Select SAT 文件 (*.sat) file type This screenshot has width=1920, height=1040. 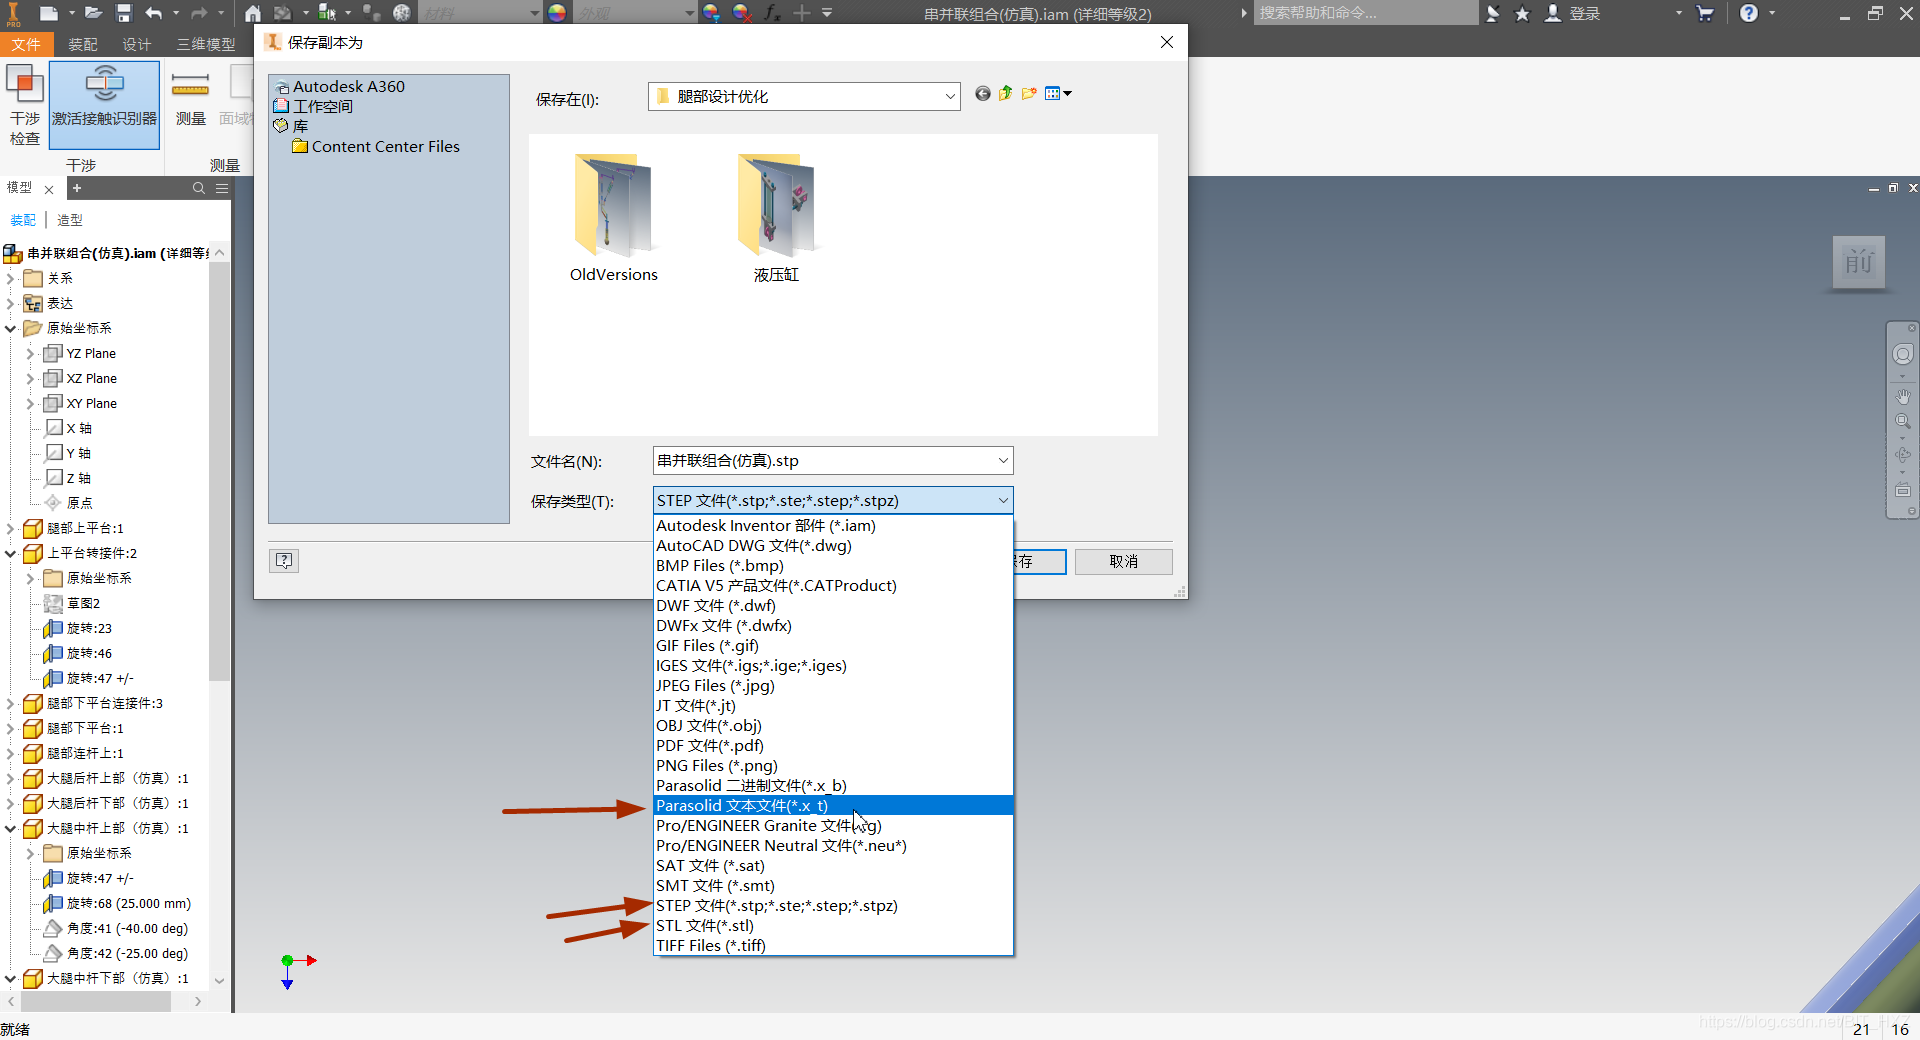[833, 865]
